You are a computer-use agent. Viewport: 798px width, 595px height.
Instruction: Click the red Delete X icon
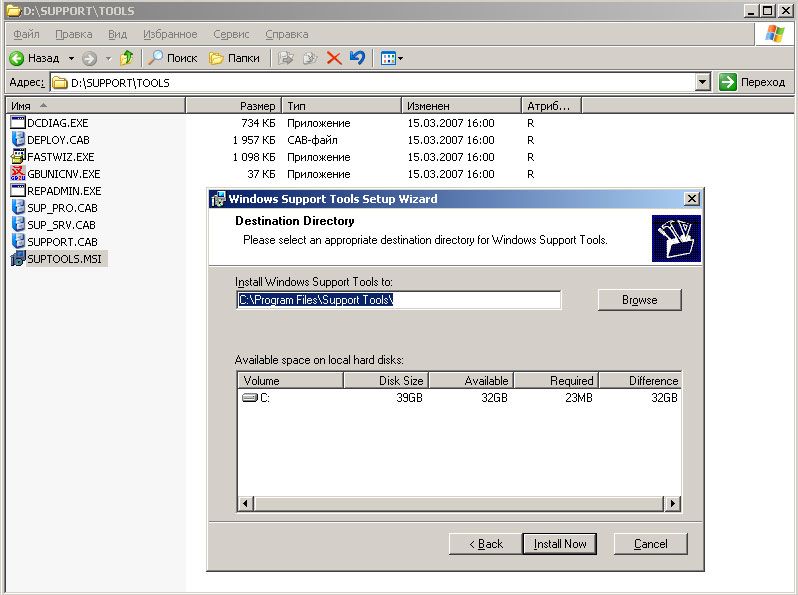(x=334, y=58)
